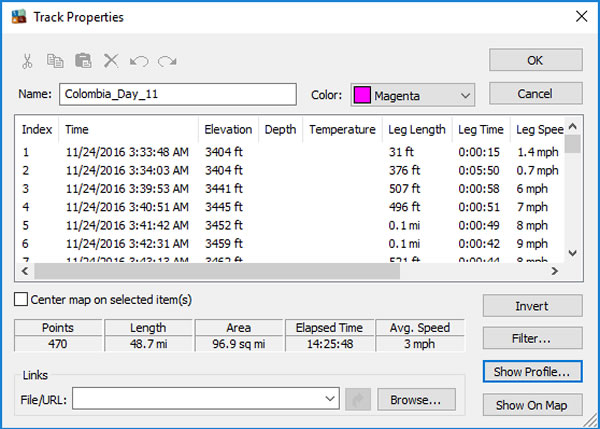Click the vertical scrollbar thumb
Screen dimensions: 600x429
(x=573, y=144)
